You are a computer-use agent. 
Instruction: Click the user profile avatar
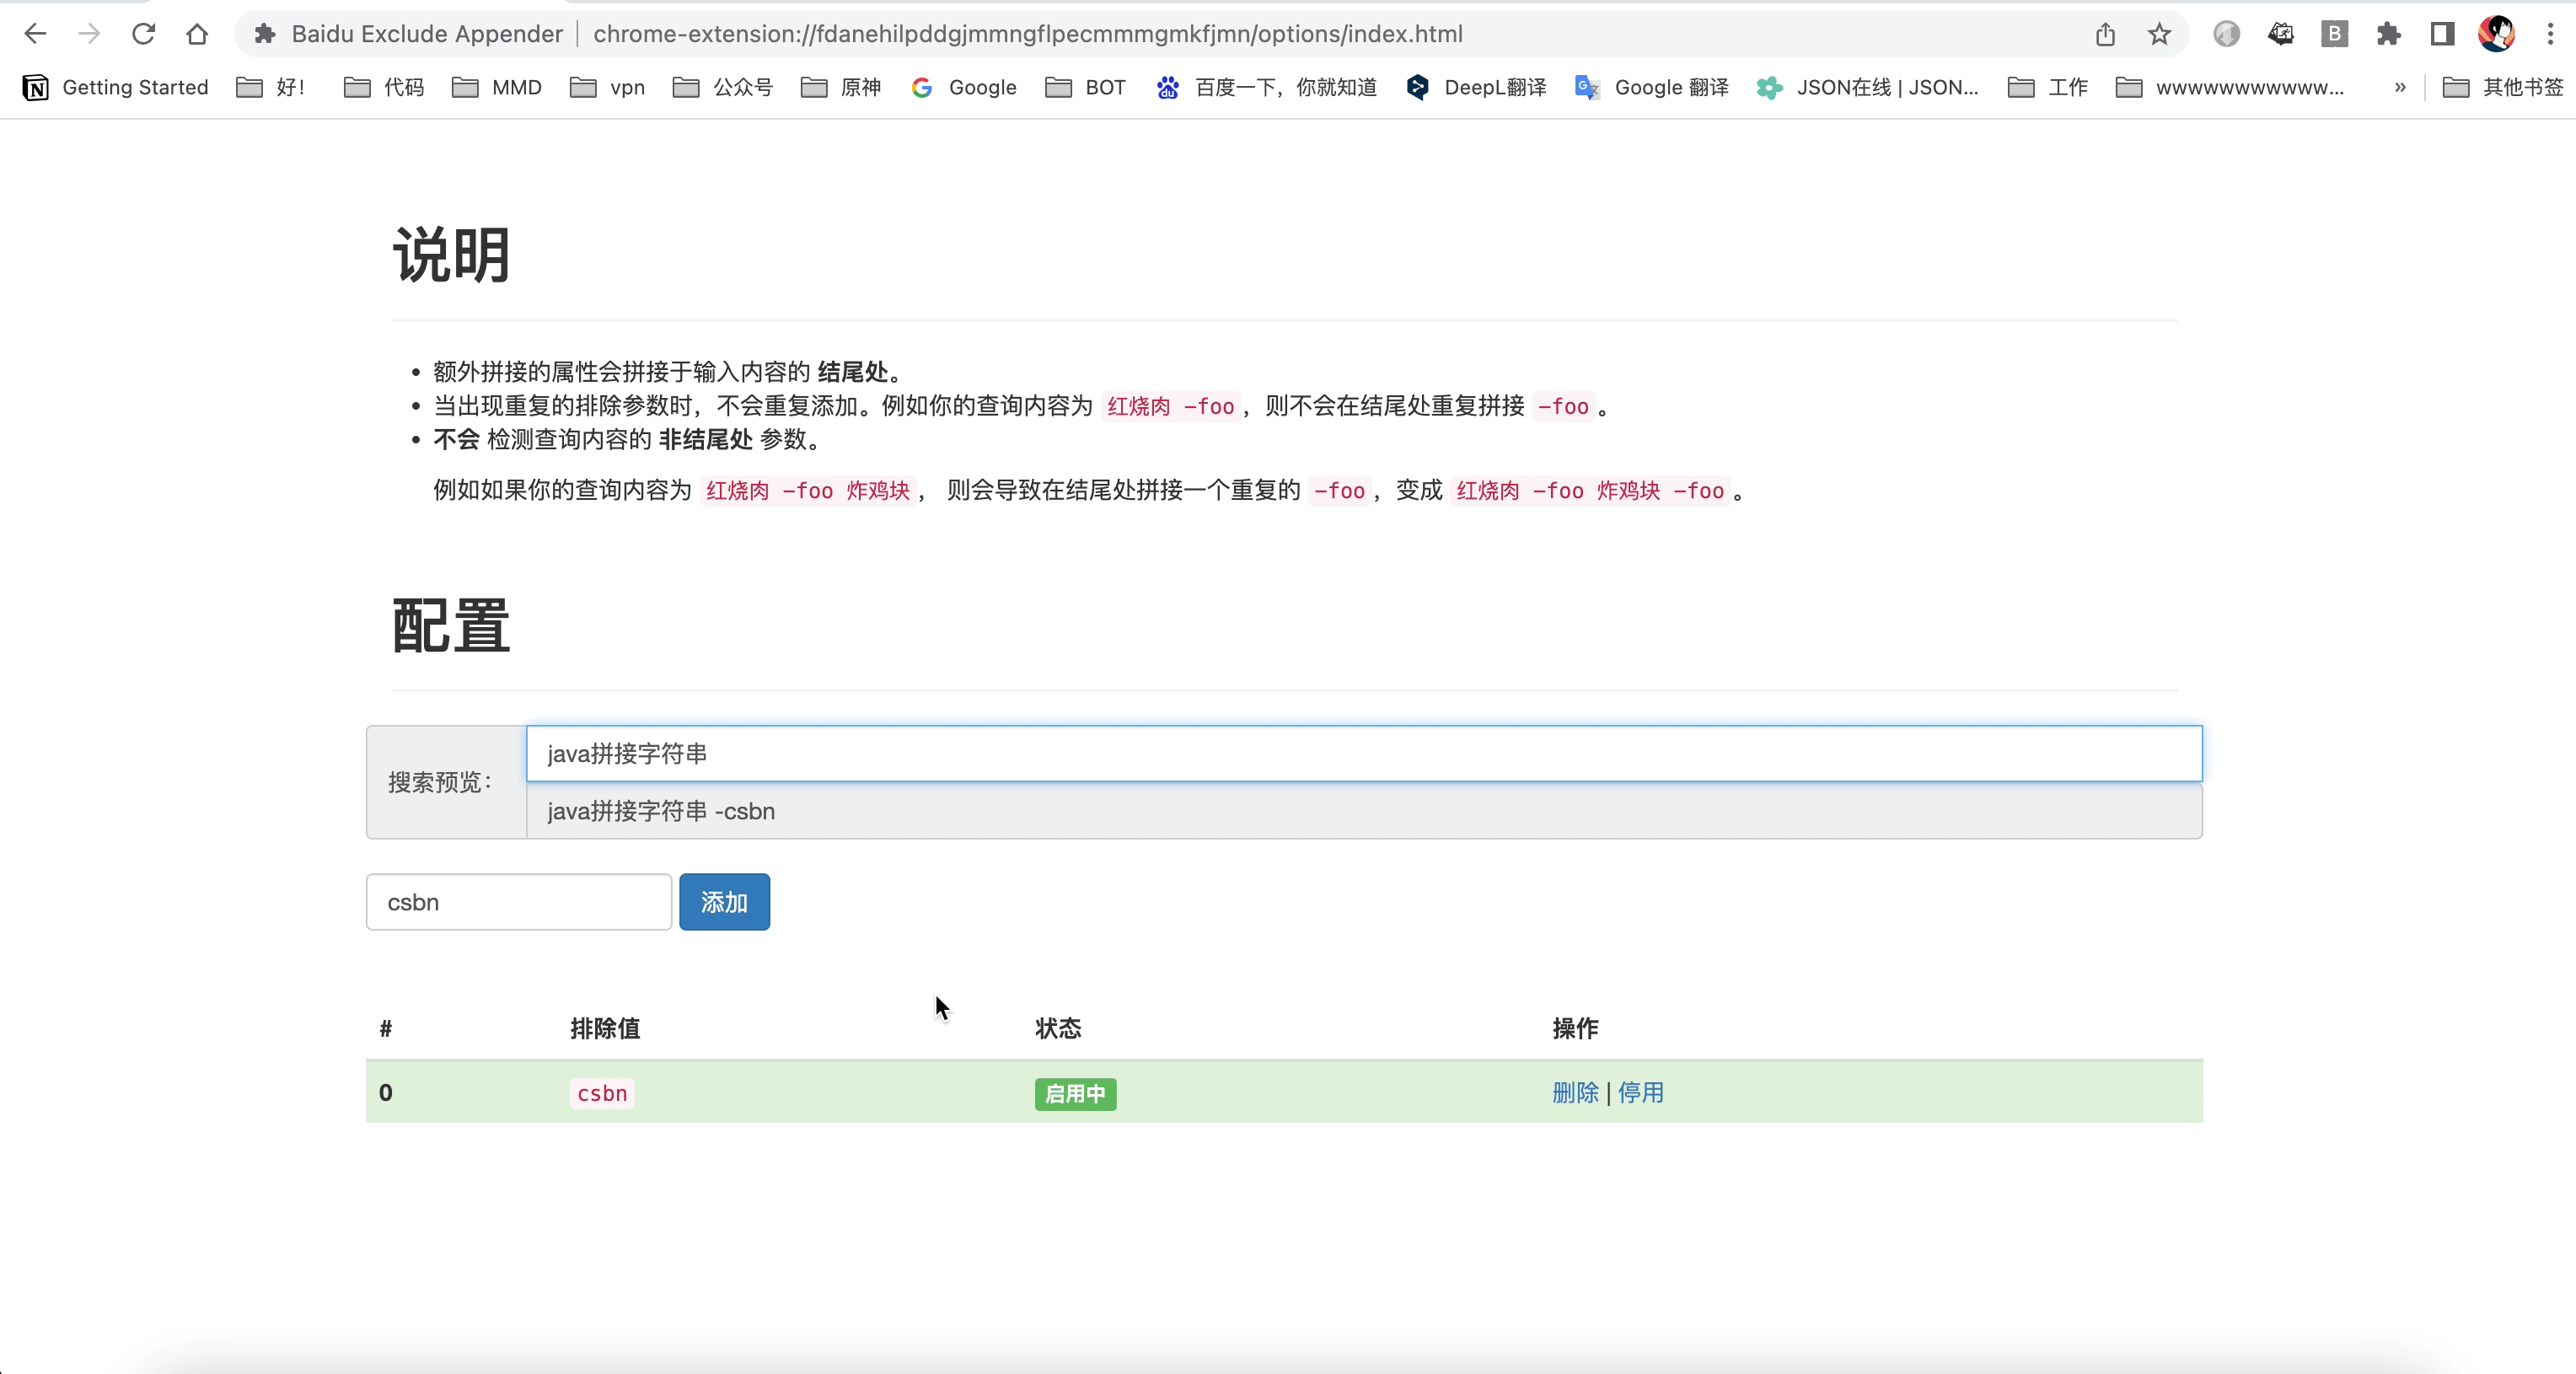(x=2496, y=34)
